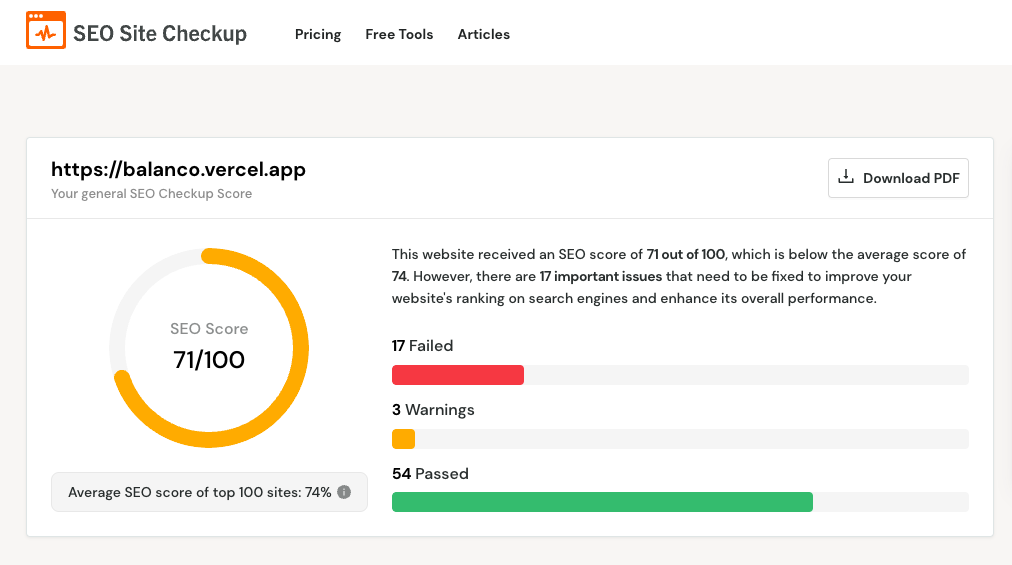1012x565 pixels.
Task: Click the download arrow icon
Action: pos(845,177)
